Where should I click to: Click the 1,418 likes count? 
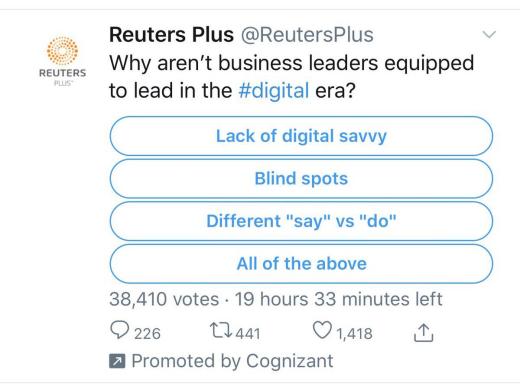pyautogui.click(x=354, y=333)
